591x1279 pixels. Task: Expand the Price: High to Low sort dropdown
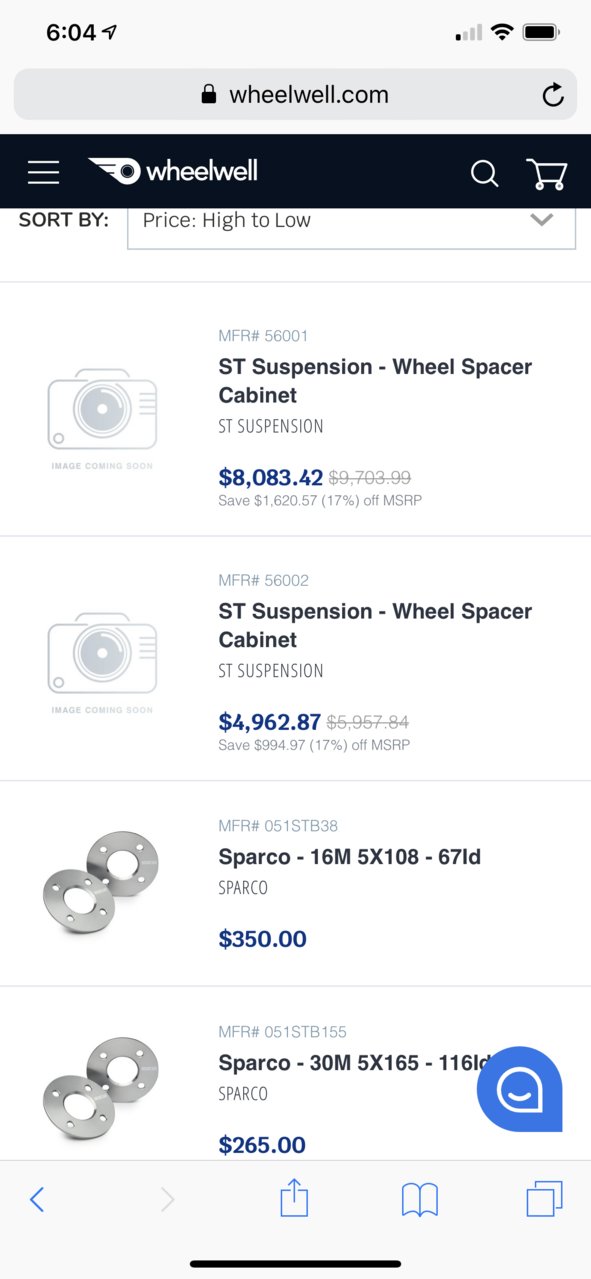coord(351,221)
